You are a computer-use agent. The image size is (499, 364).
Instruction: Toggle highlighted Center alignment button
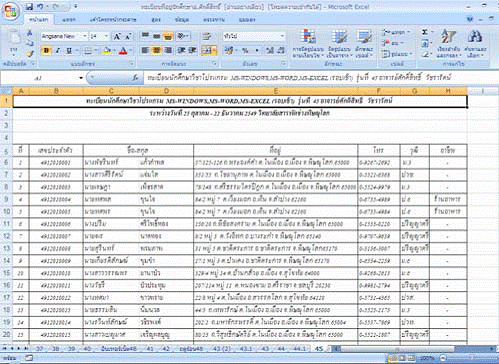coord(156,51)
